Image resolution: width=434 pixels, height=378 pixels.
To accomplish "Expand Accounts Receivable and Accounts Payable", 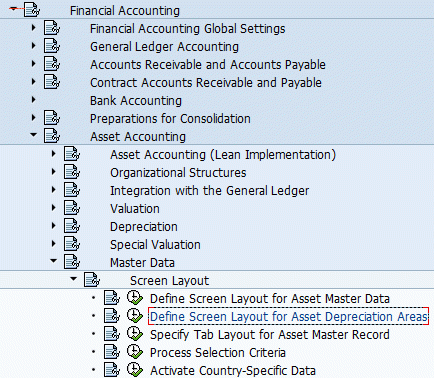I will coord(33,63).
